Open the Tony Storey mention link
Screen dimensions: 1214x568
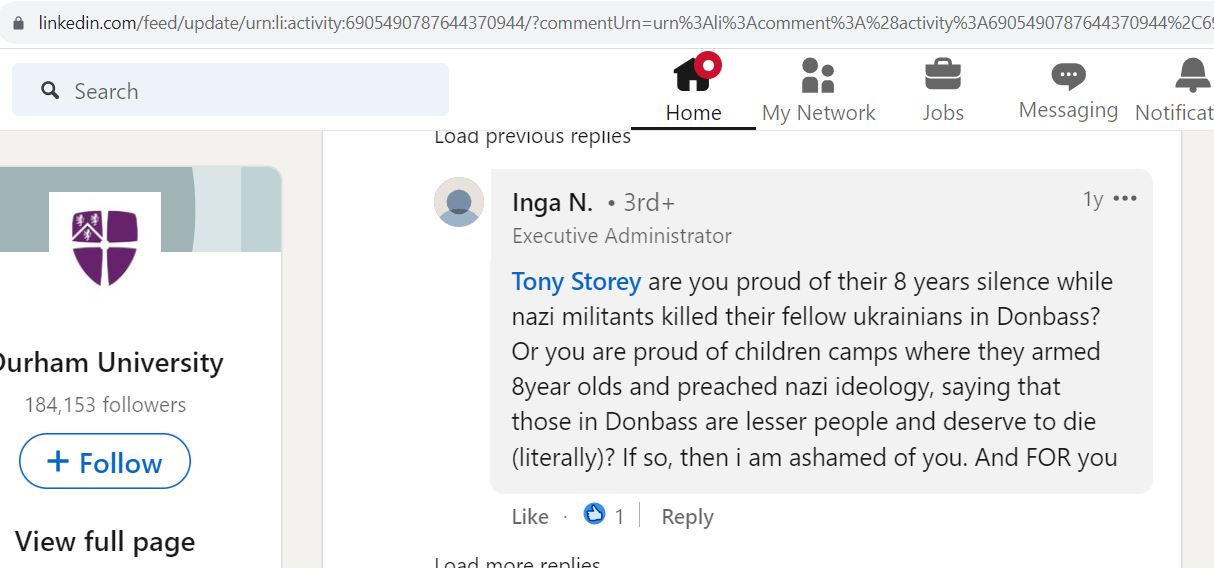(576, 282)
